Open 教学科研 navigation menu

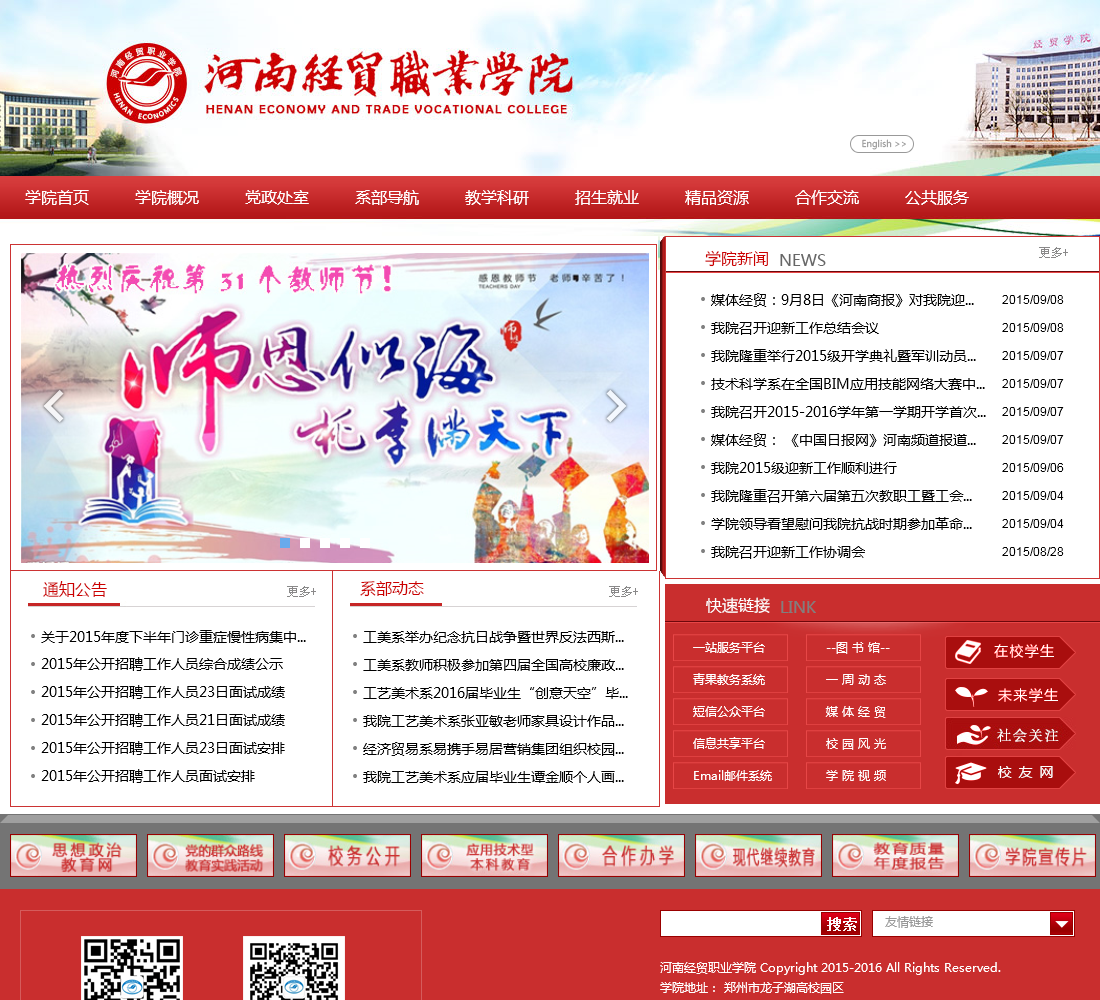click(497, 198)
